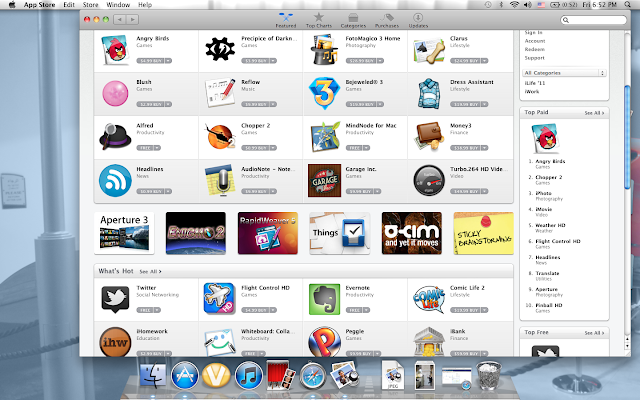
Task: Open the AudioNote microphone icon
Action: pyautogui.click(x=220, y=180)
